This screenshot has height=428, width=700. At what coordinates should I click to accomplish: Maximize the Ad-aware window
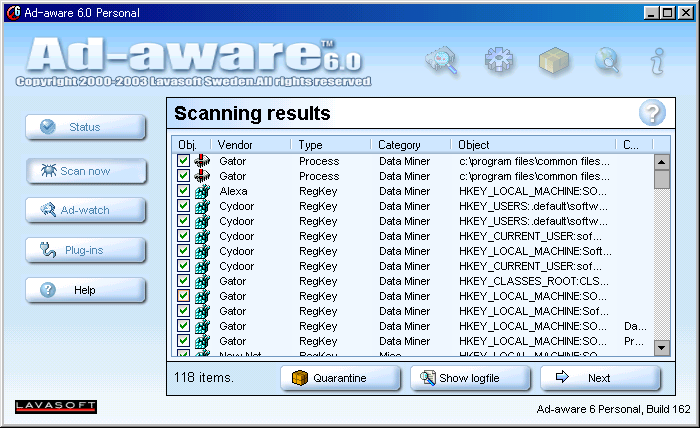pyautogui.click(x=667, y=12)
